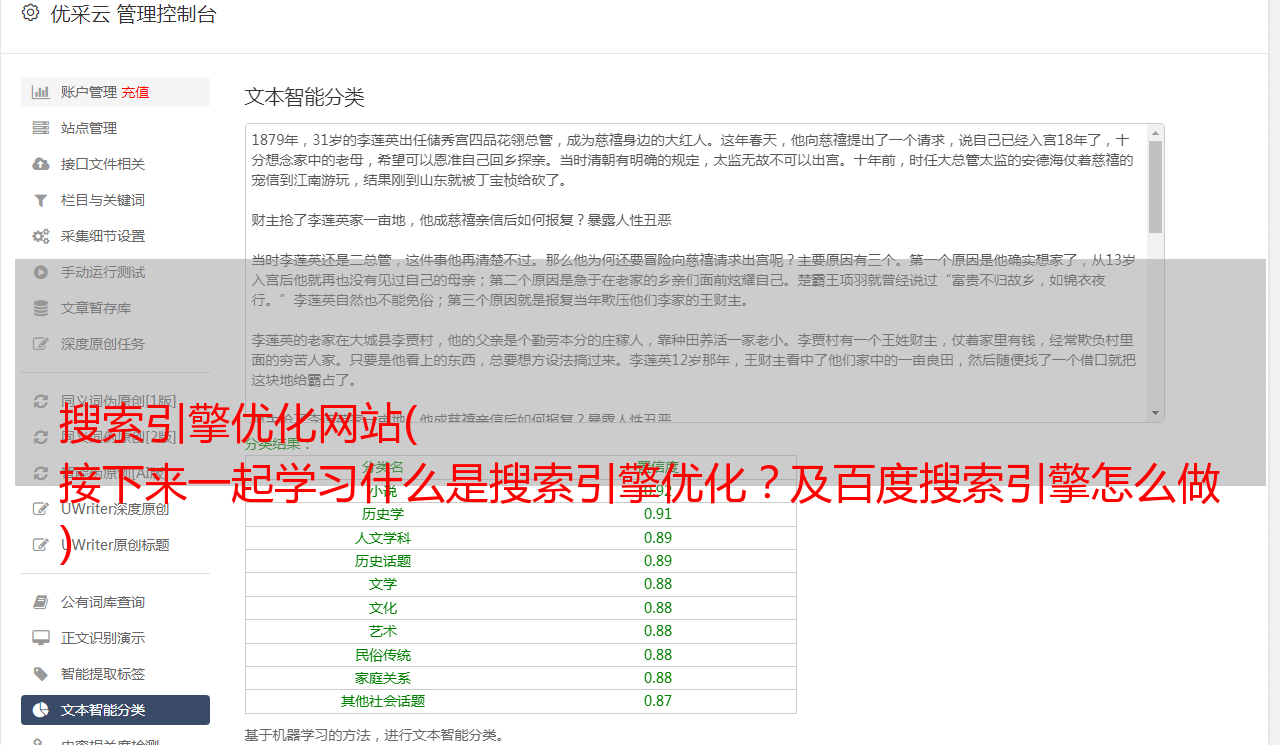Click the pie chart icon for 文本智能分类

41,710
